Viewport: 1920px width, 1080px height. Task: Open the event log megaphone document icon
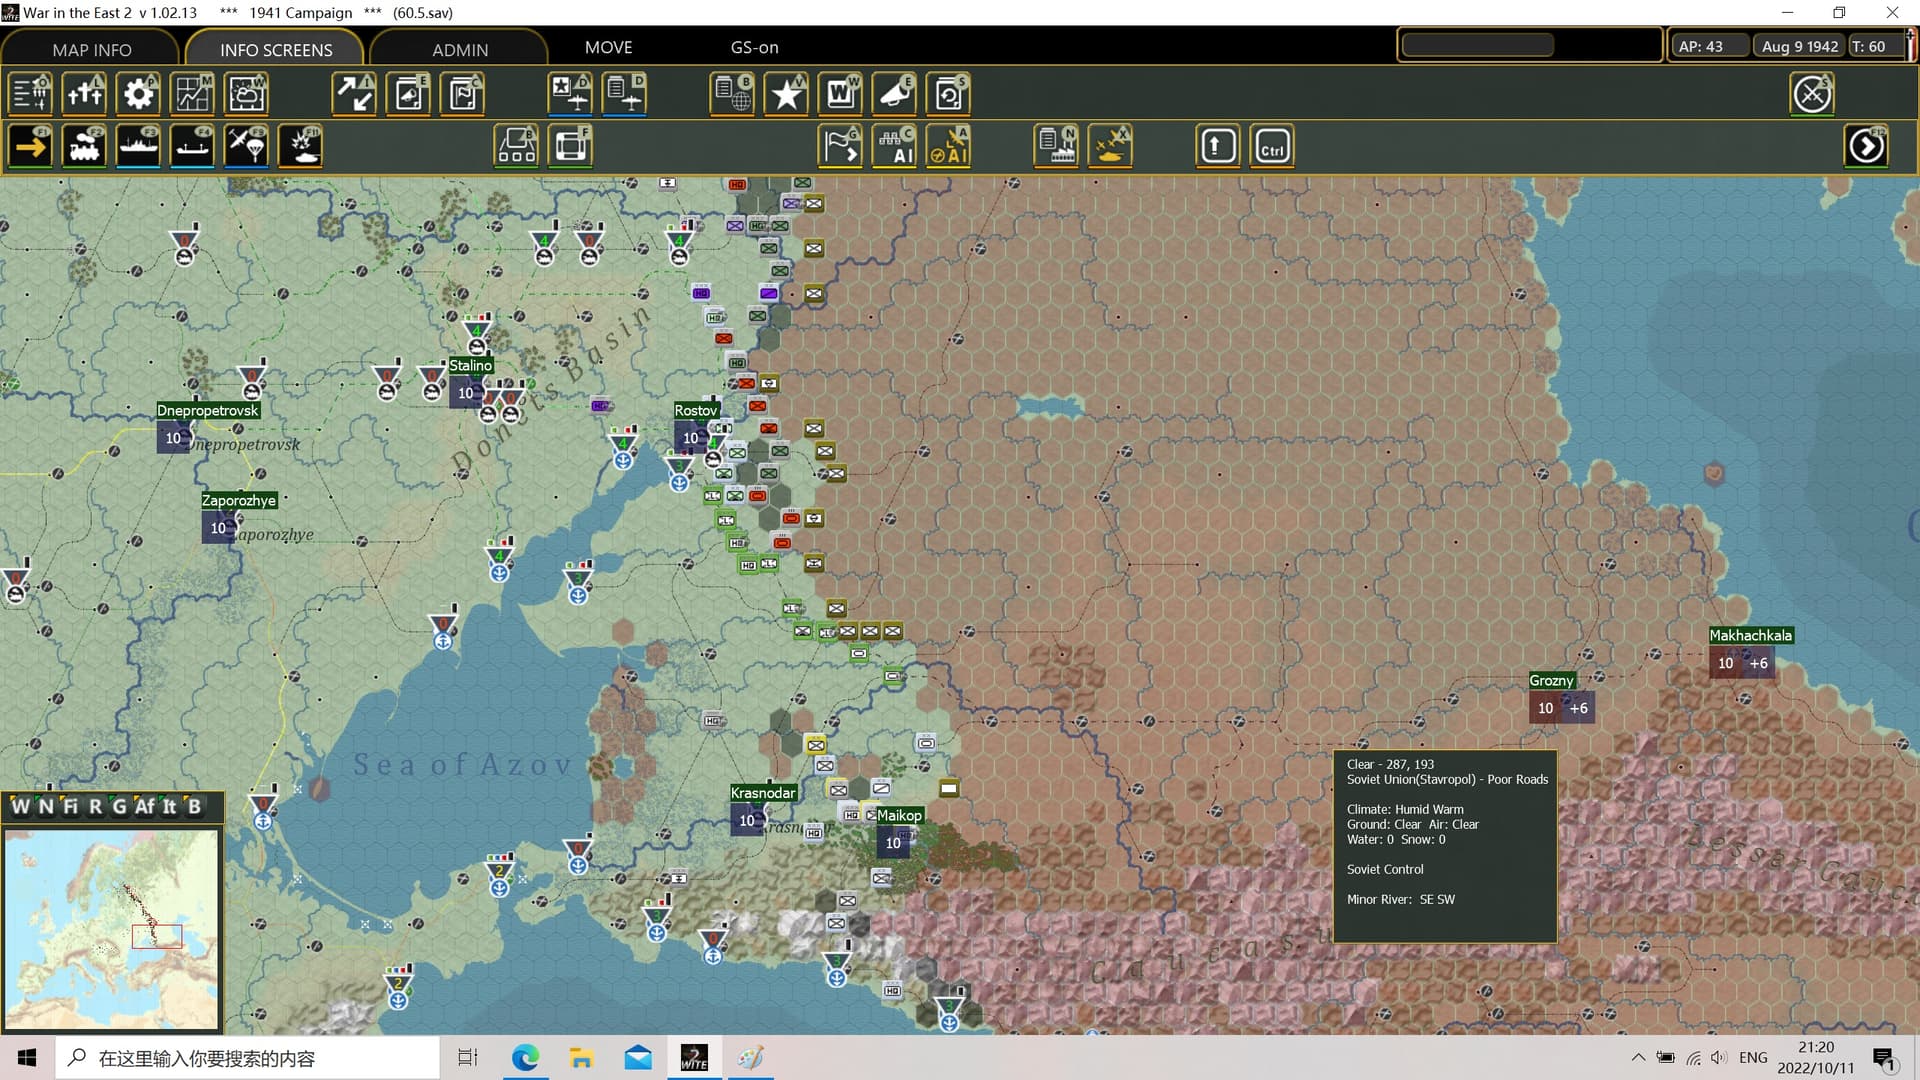click(x=409, y=94)
